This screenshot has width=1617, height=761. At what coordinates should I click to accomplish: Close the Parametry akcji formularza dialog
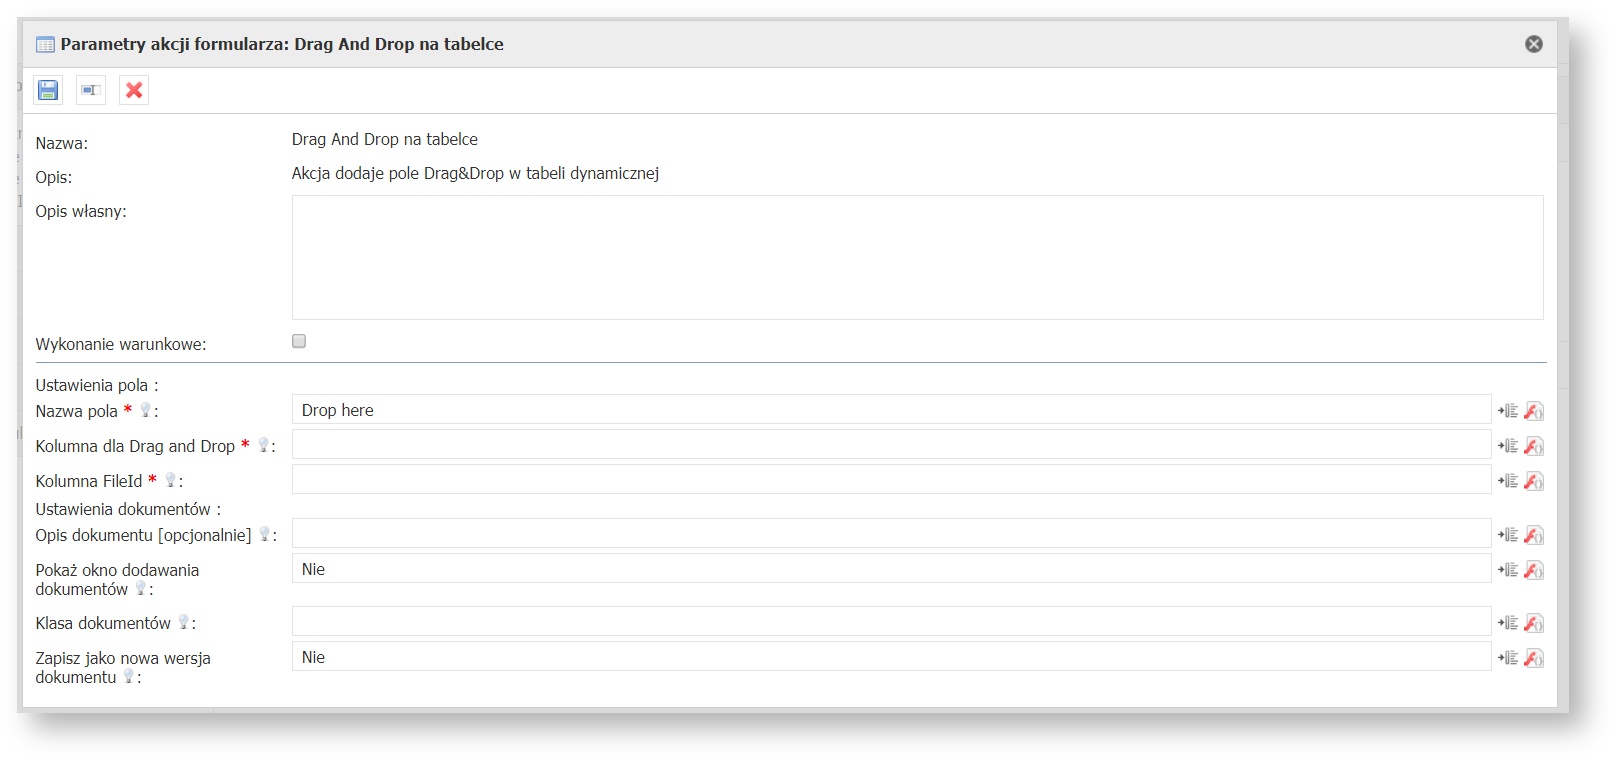1533,44
